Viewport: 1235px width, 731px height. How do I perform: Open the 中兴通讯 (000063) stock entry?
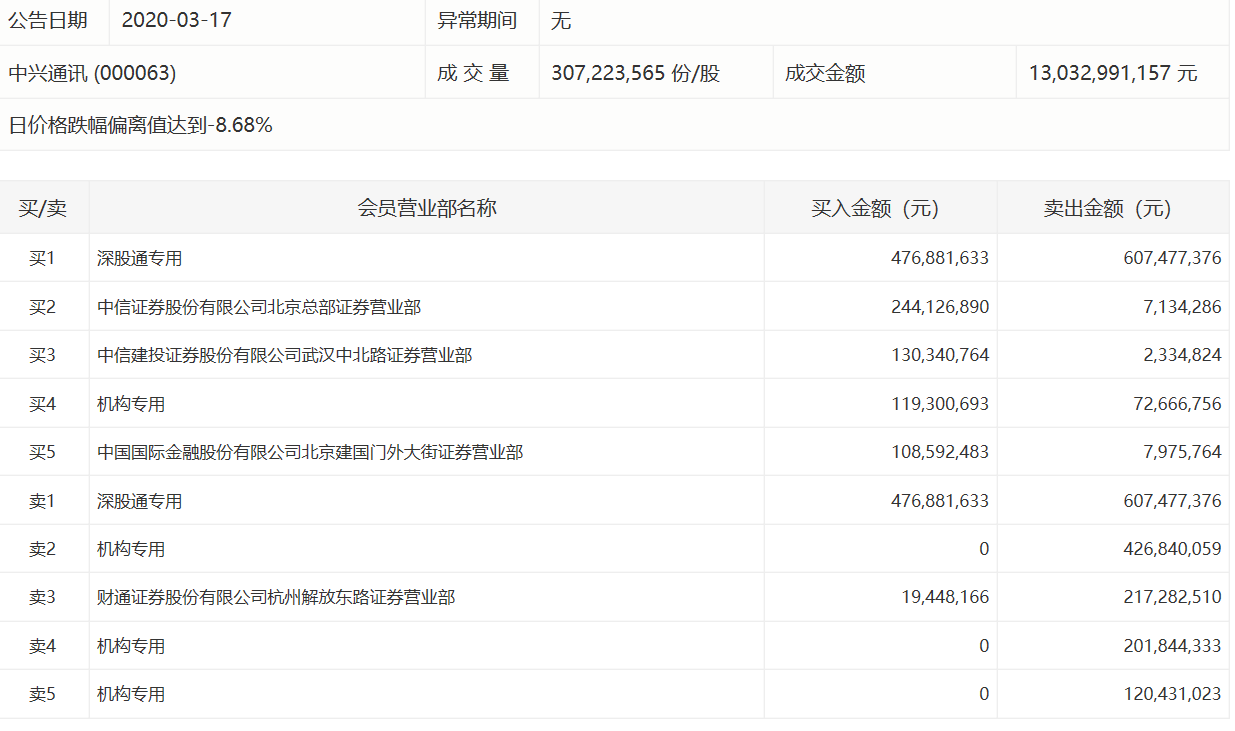(92, 73)
